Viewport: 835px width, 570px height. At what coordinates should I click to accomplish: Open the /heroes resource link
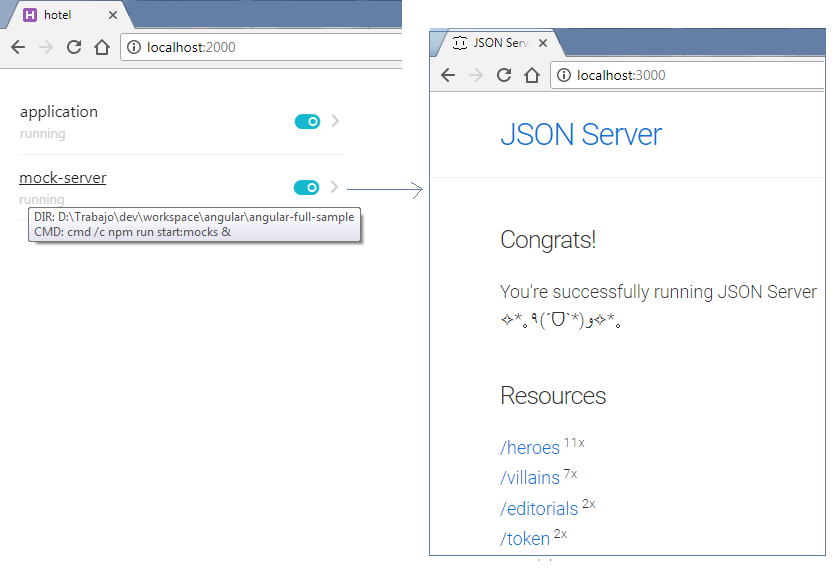pyautogui.click(x=530, y=447)
